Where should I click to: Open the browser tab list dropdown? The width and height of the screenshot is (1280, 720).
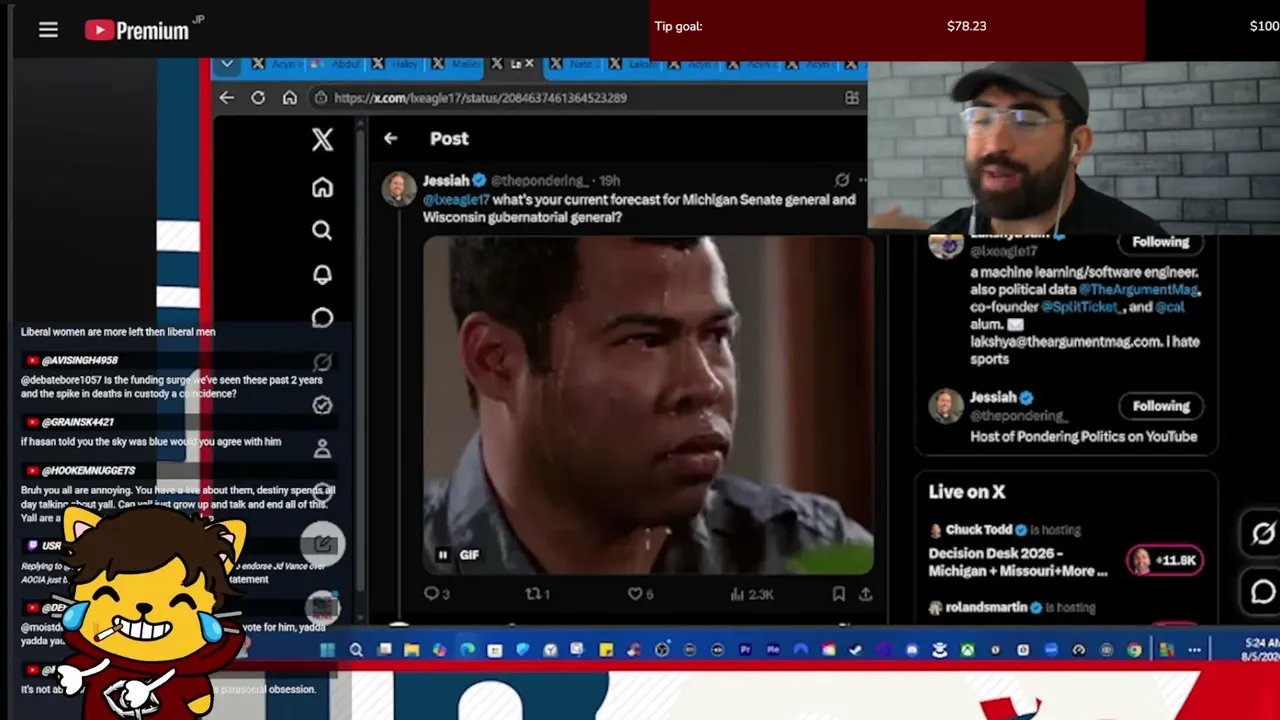click(227, 64)
